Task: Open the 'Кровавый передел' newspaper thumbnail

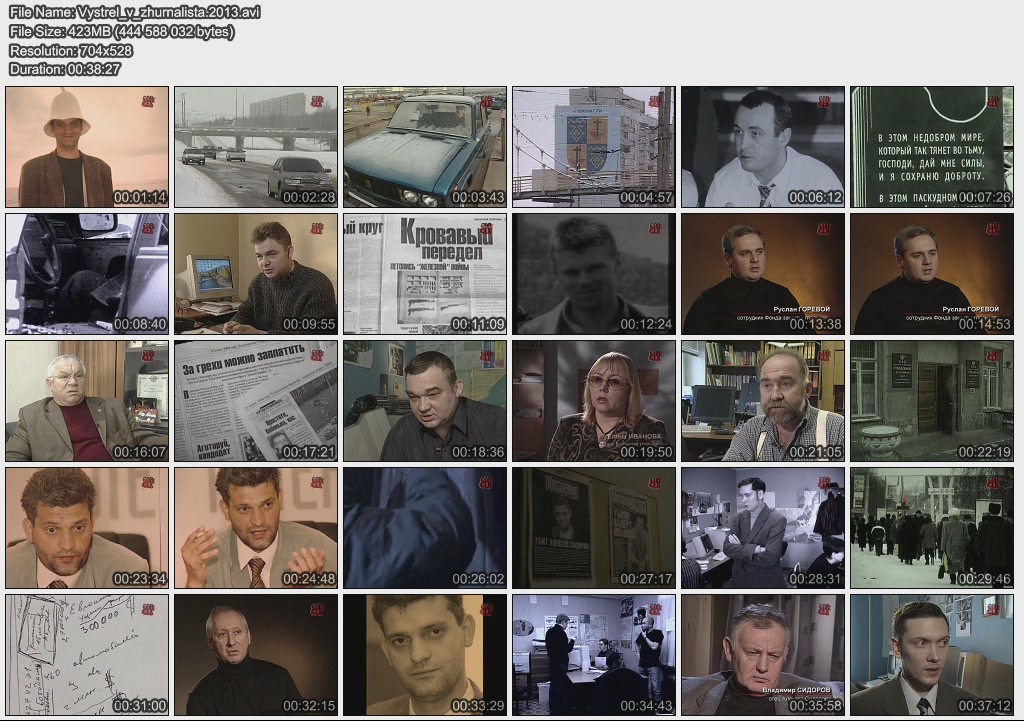Action: 425,274
